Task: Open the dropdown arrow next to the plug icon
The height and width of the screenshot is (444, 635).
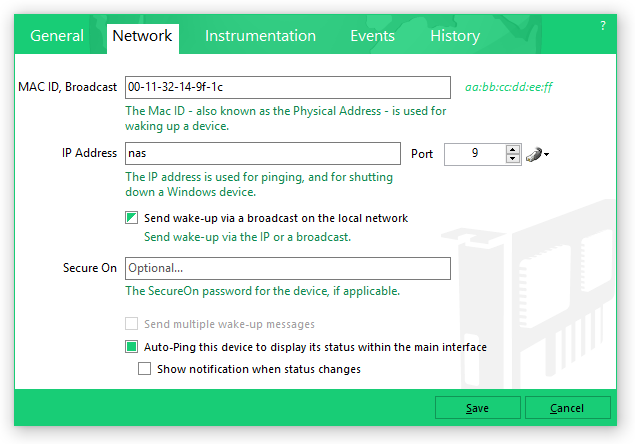Action: (547, 155)
